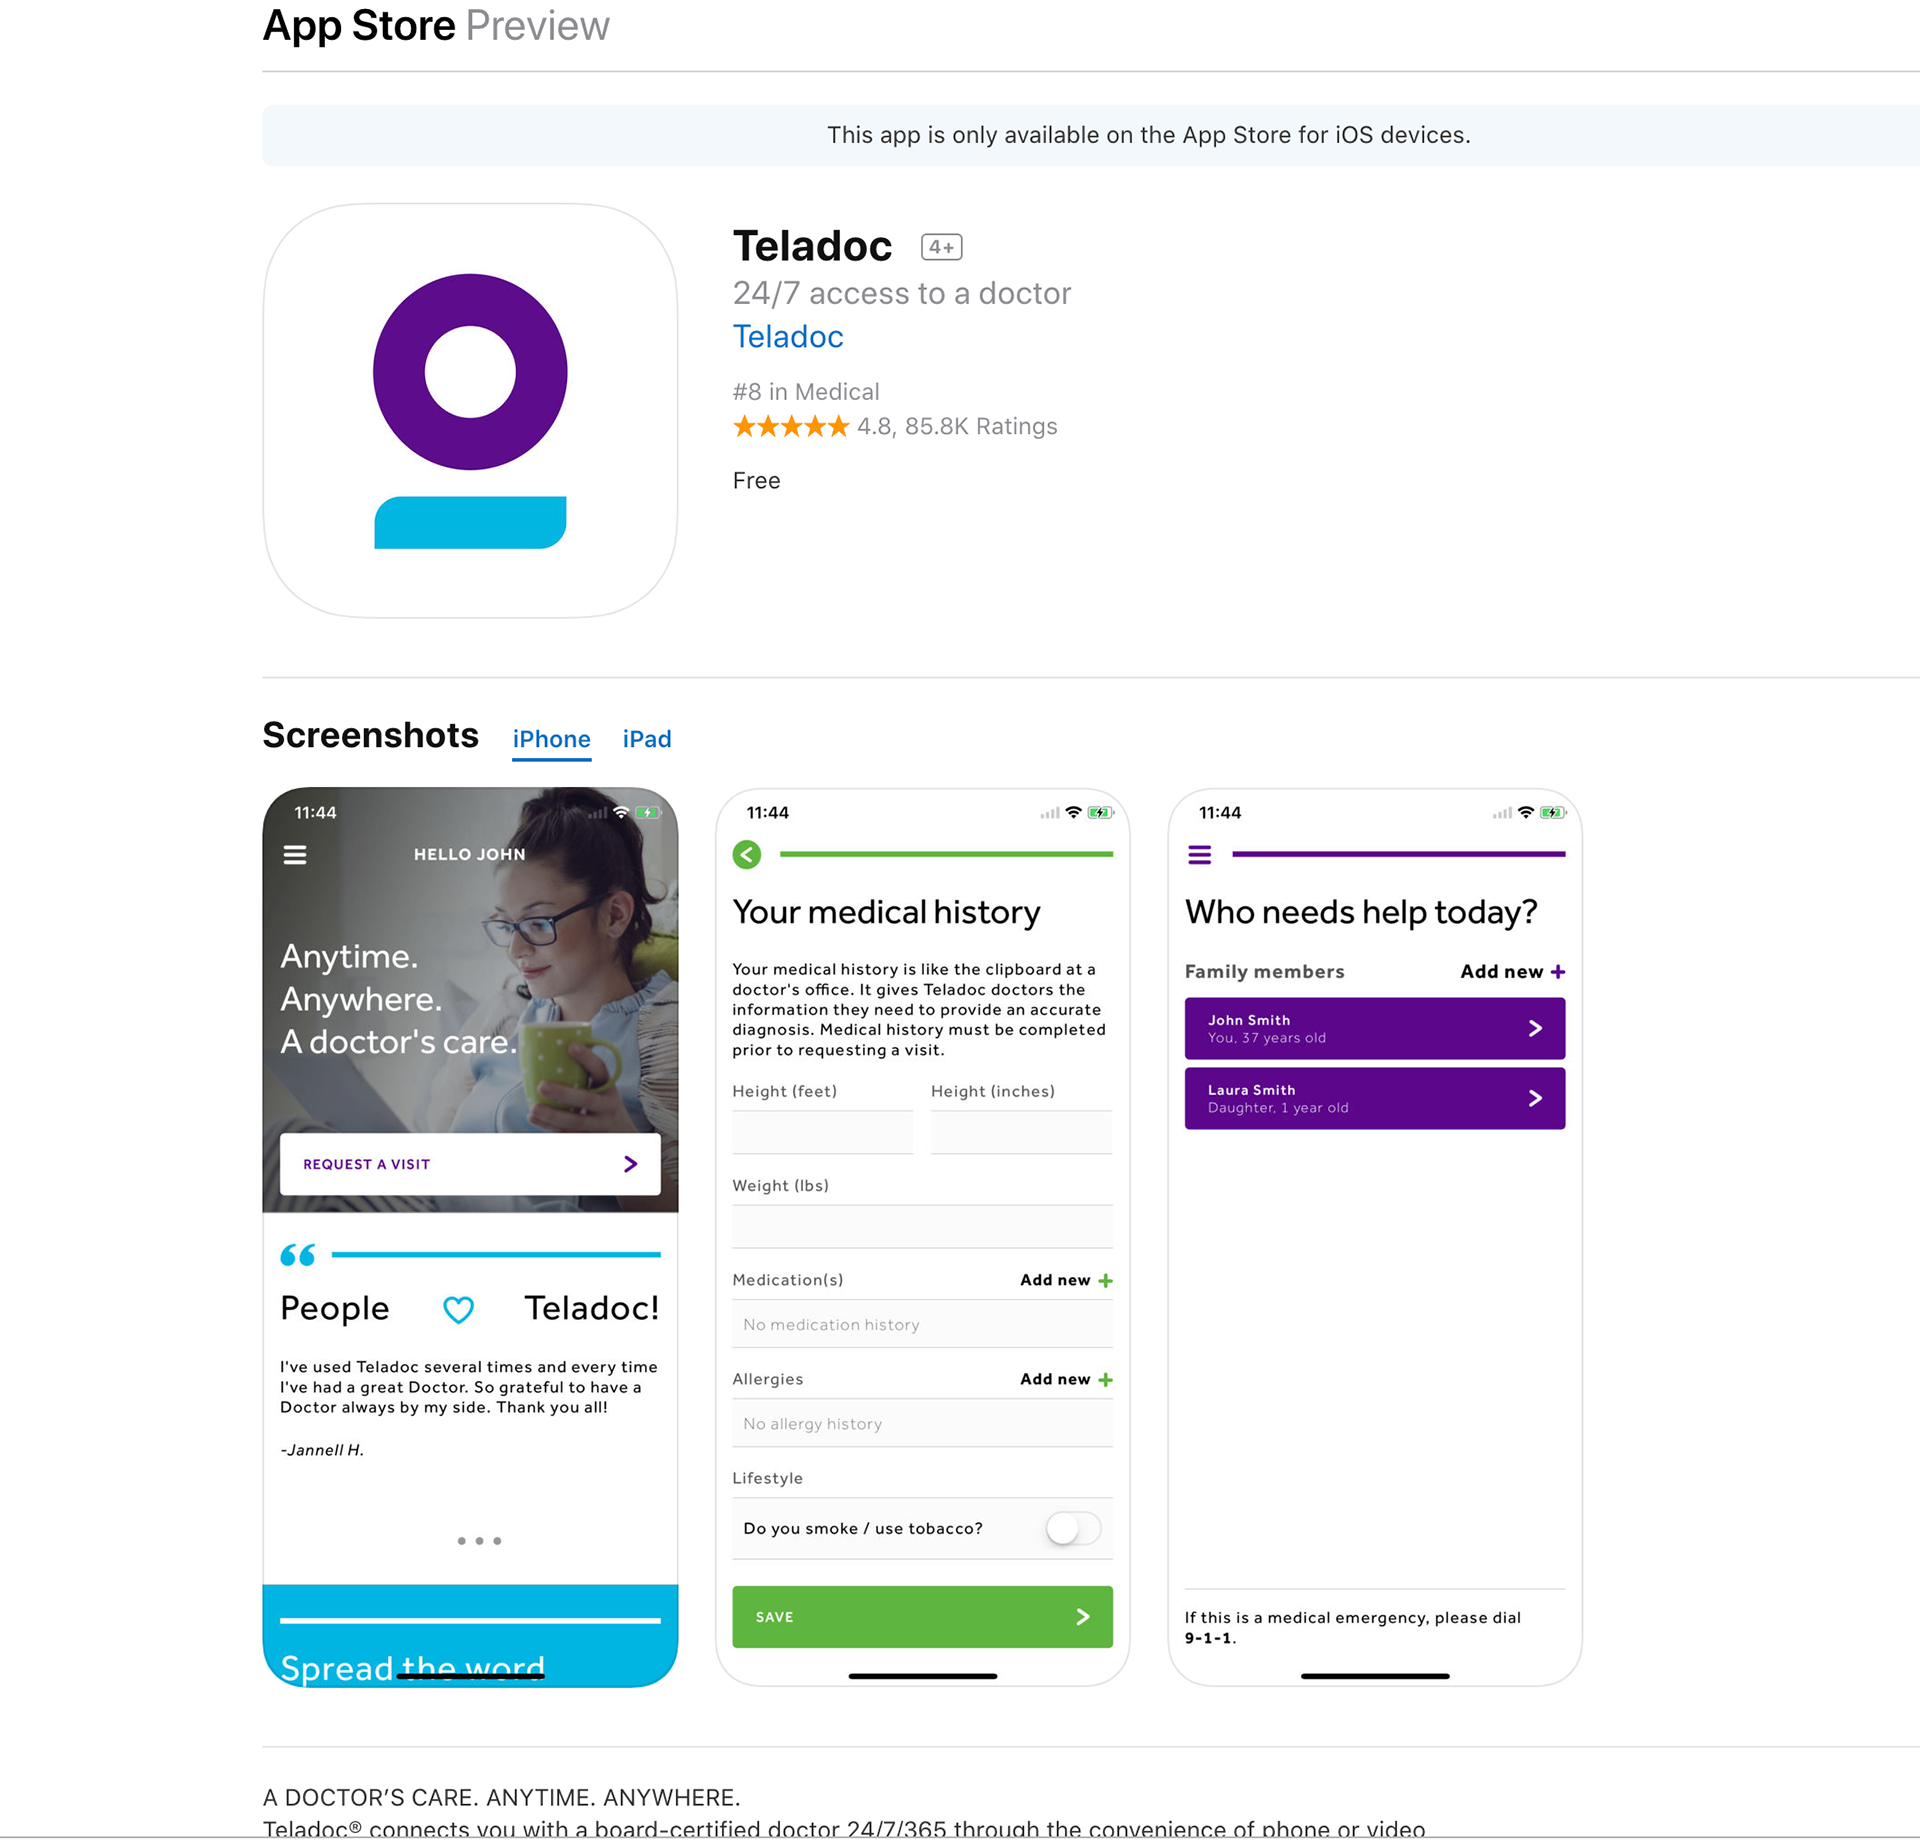Click the pagination dots under the testimonial
This screenshot has width=1920, height=1840.
tap(479, 1541)
